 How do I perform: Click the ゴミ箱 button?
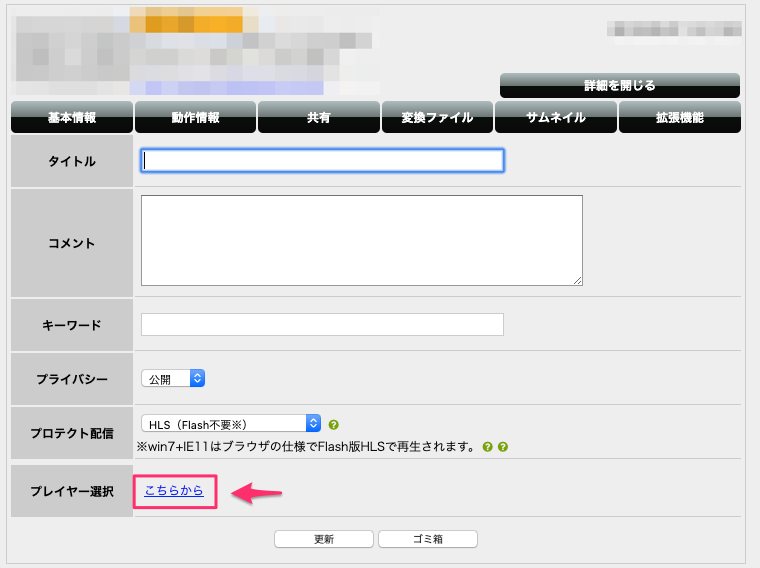click(x=427, y=539)
